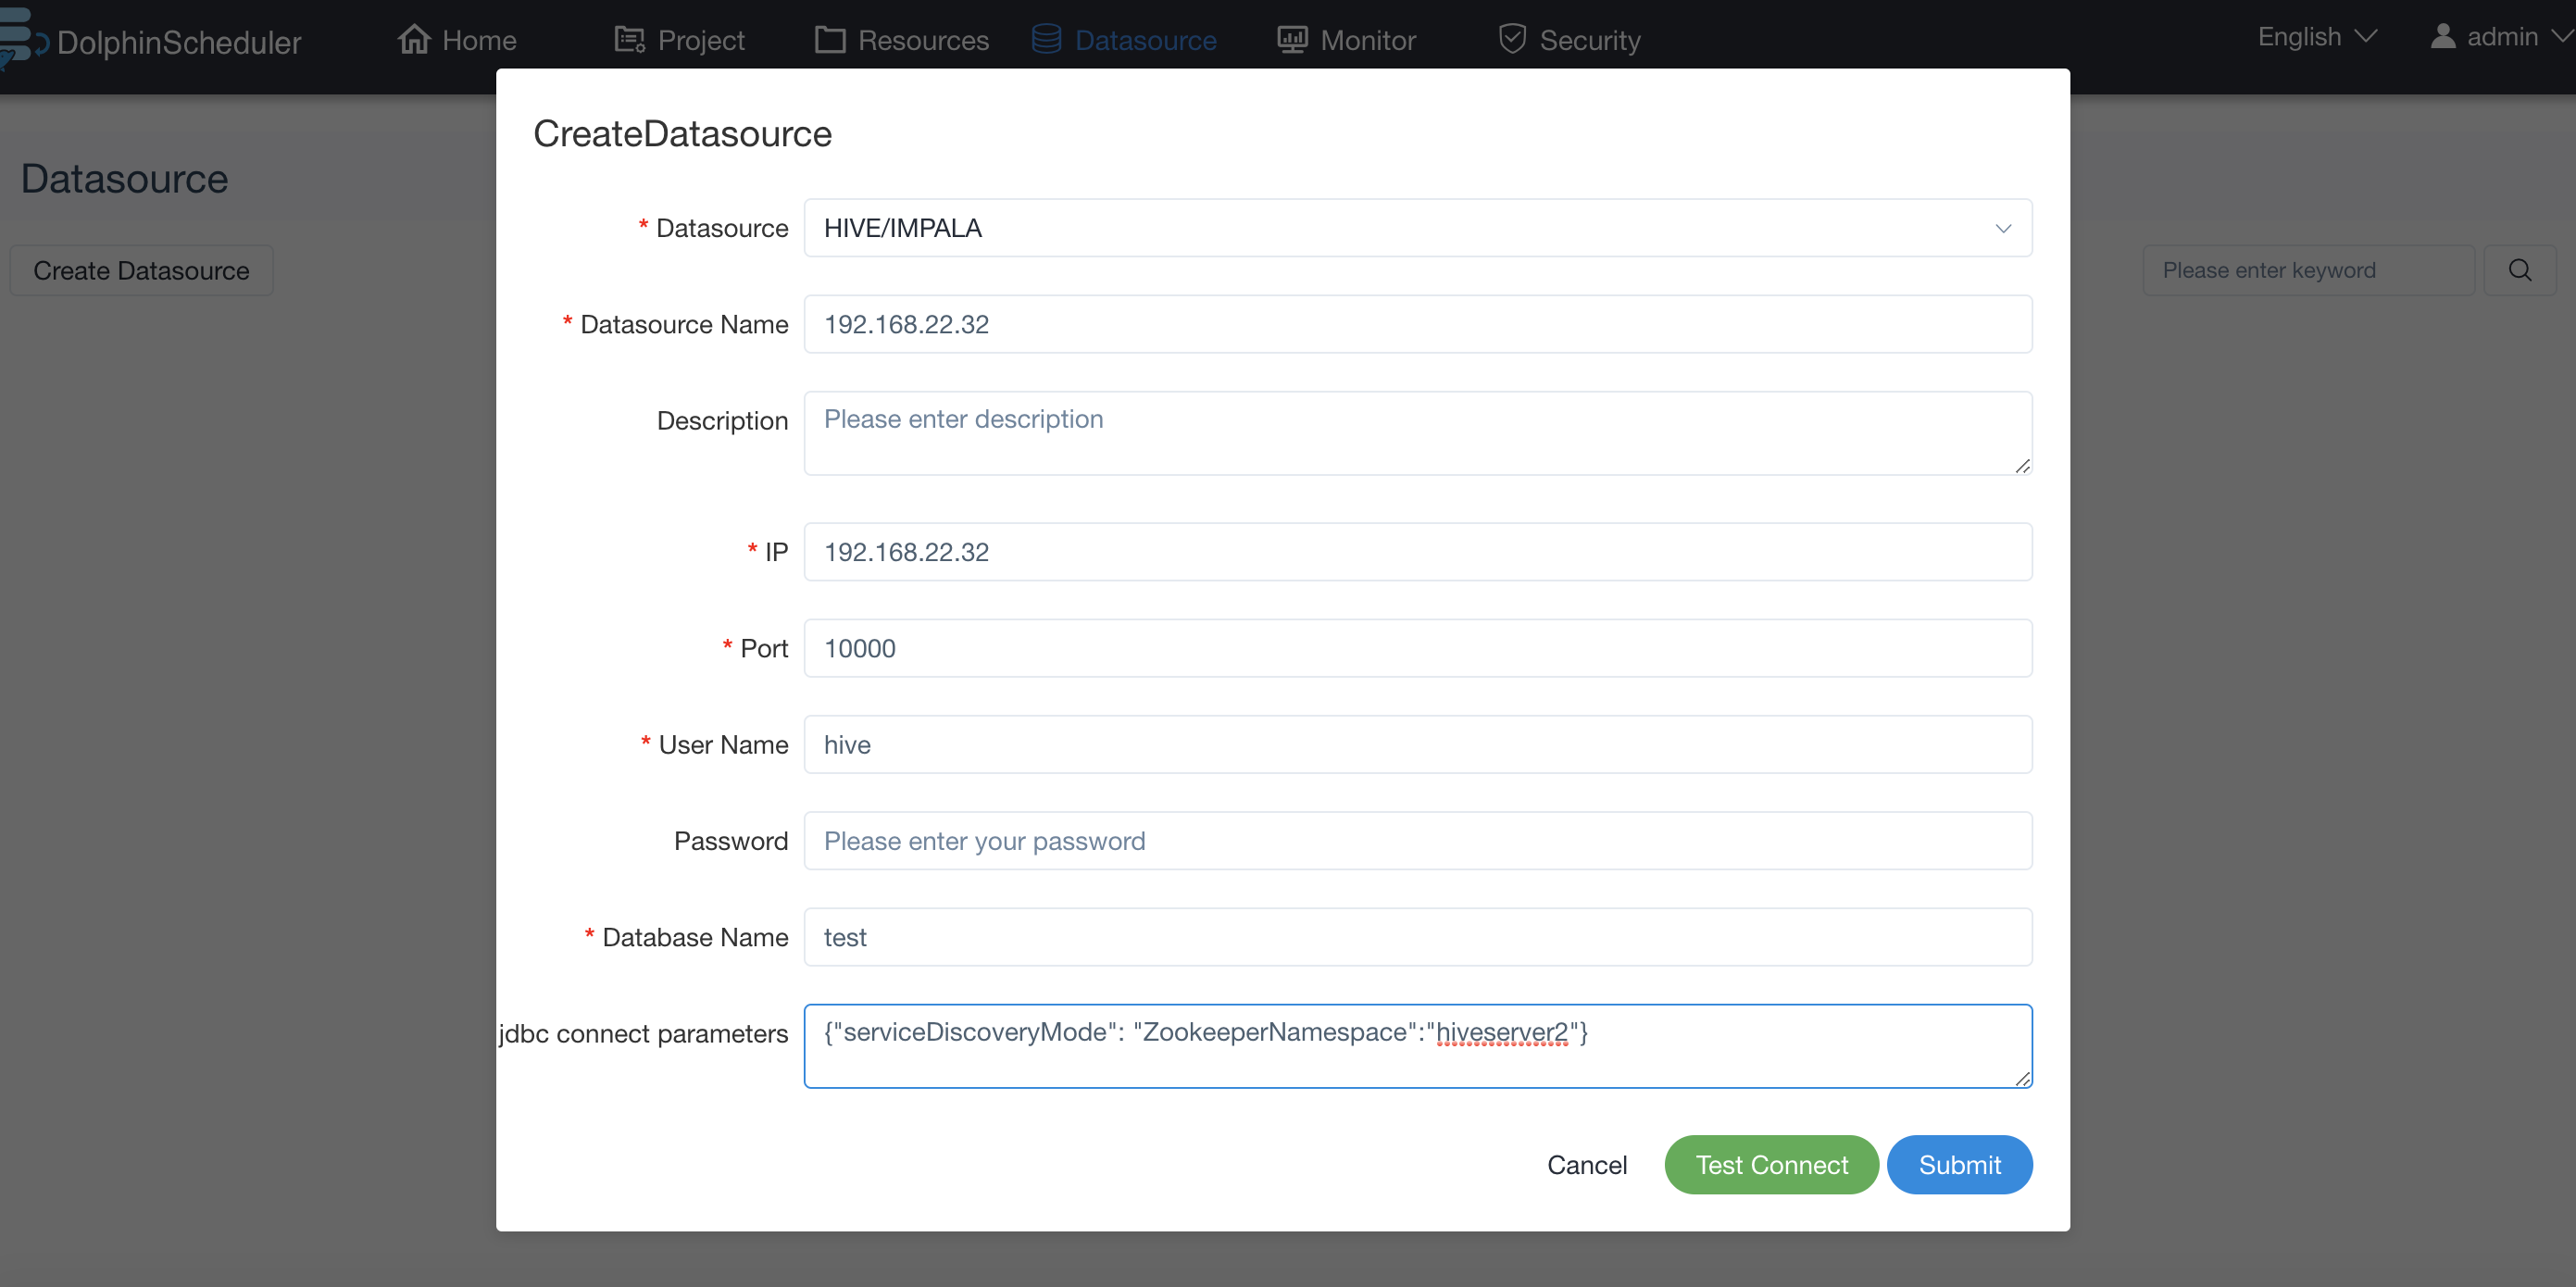2576x1287 pixels.
Task: Open the admin user menu chevron
Action: [2561, 36]
